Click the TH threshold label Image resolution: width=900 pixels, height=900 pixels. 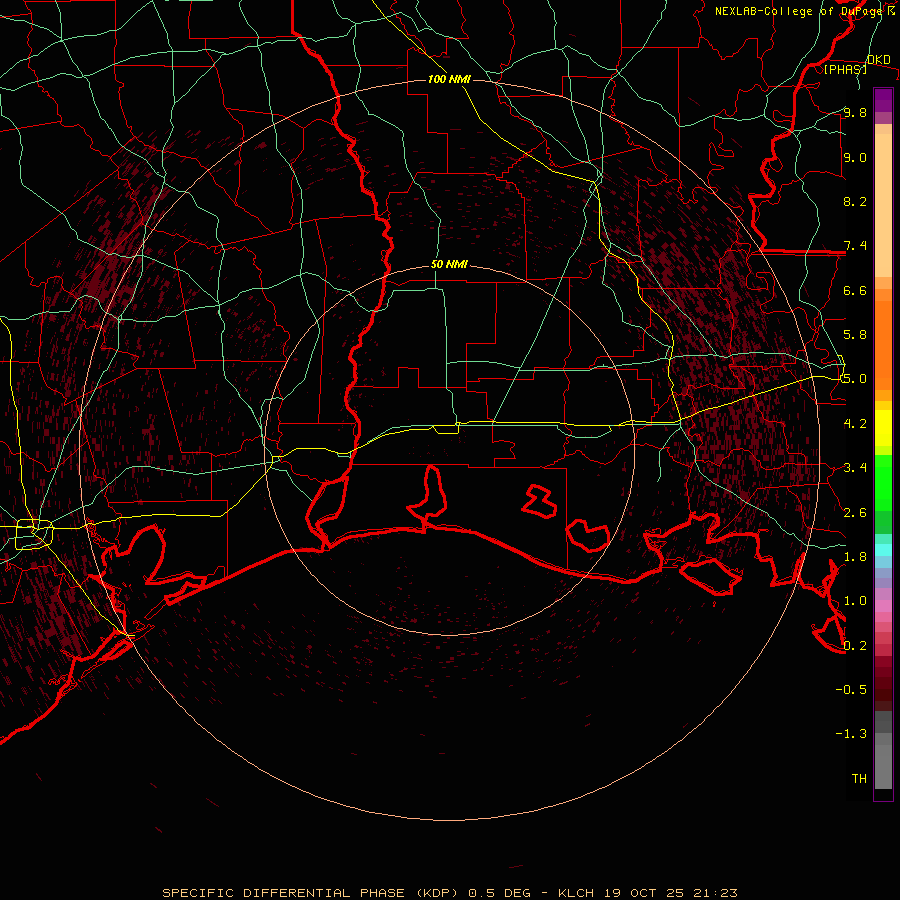point(859,779)
